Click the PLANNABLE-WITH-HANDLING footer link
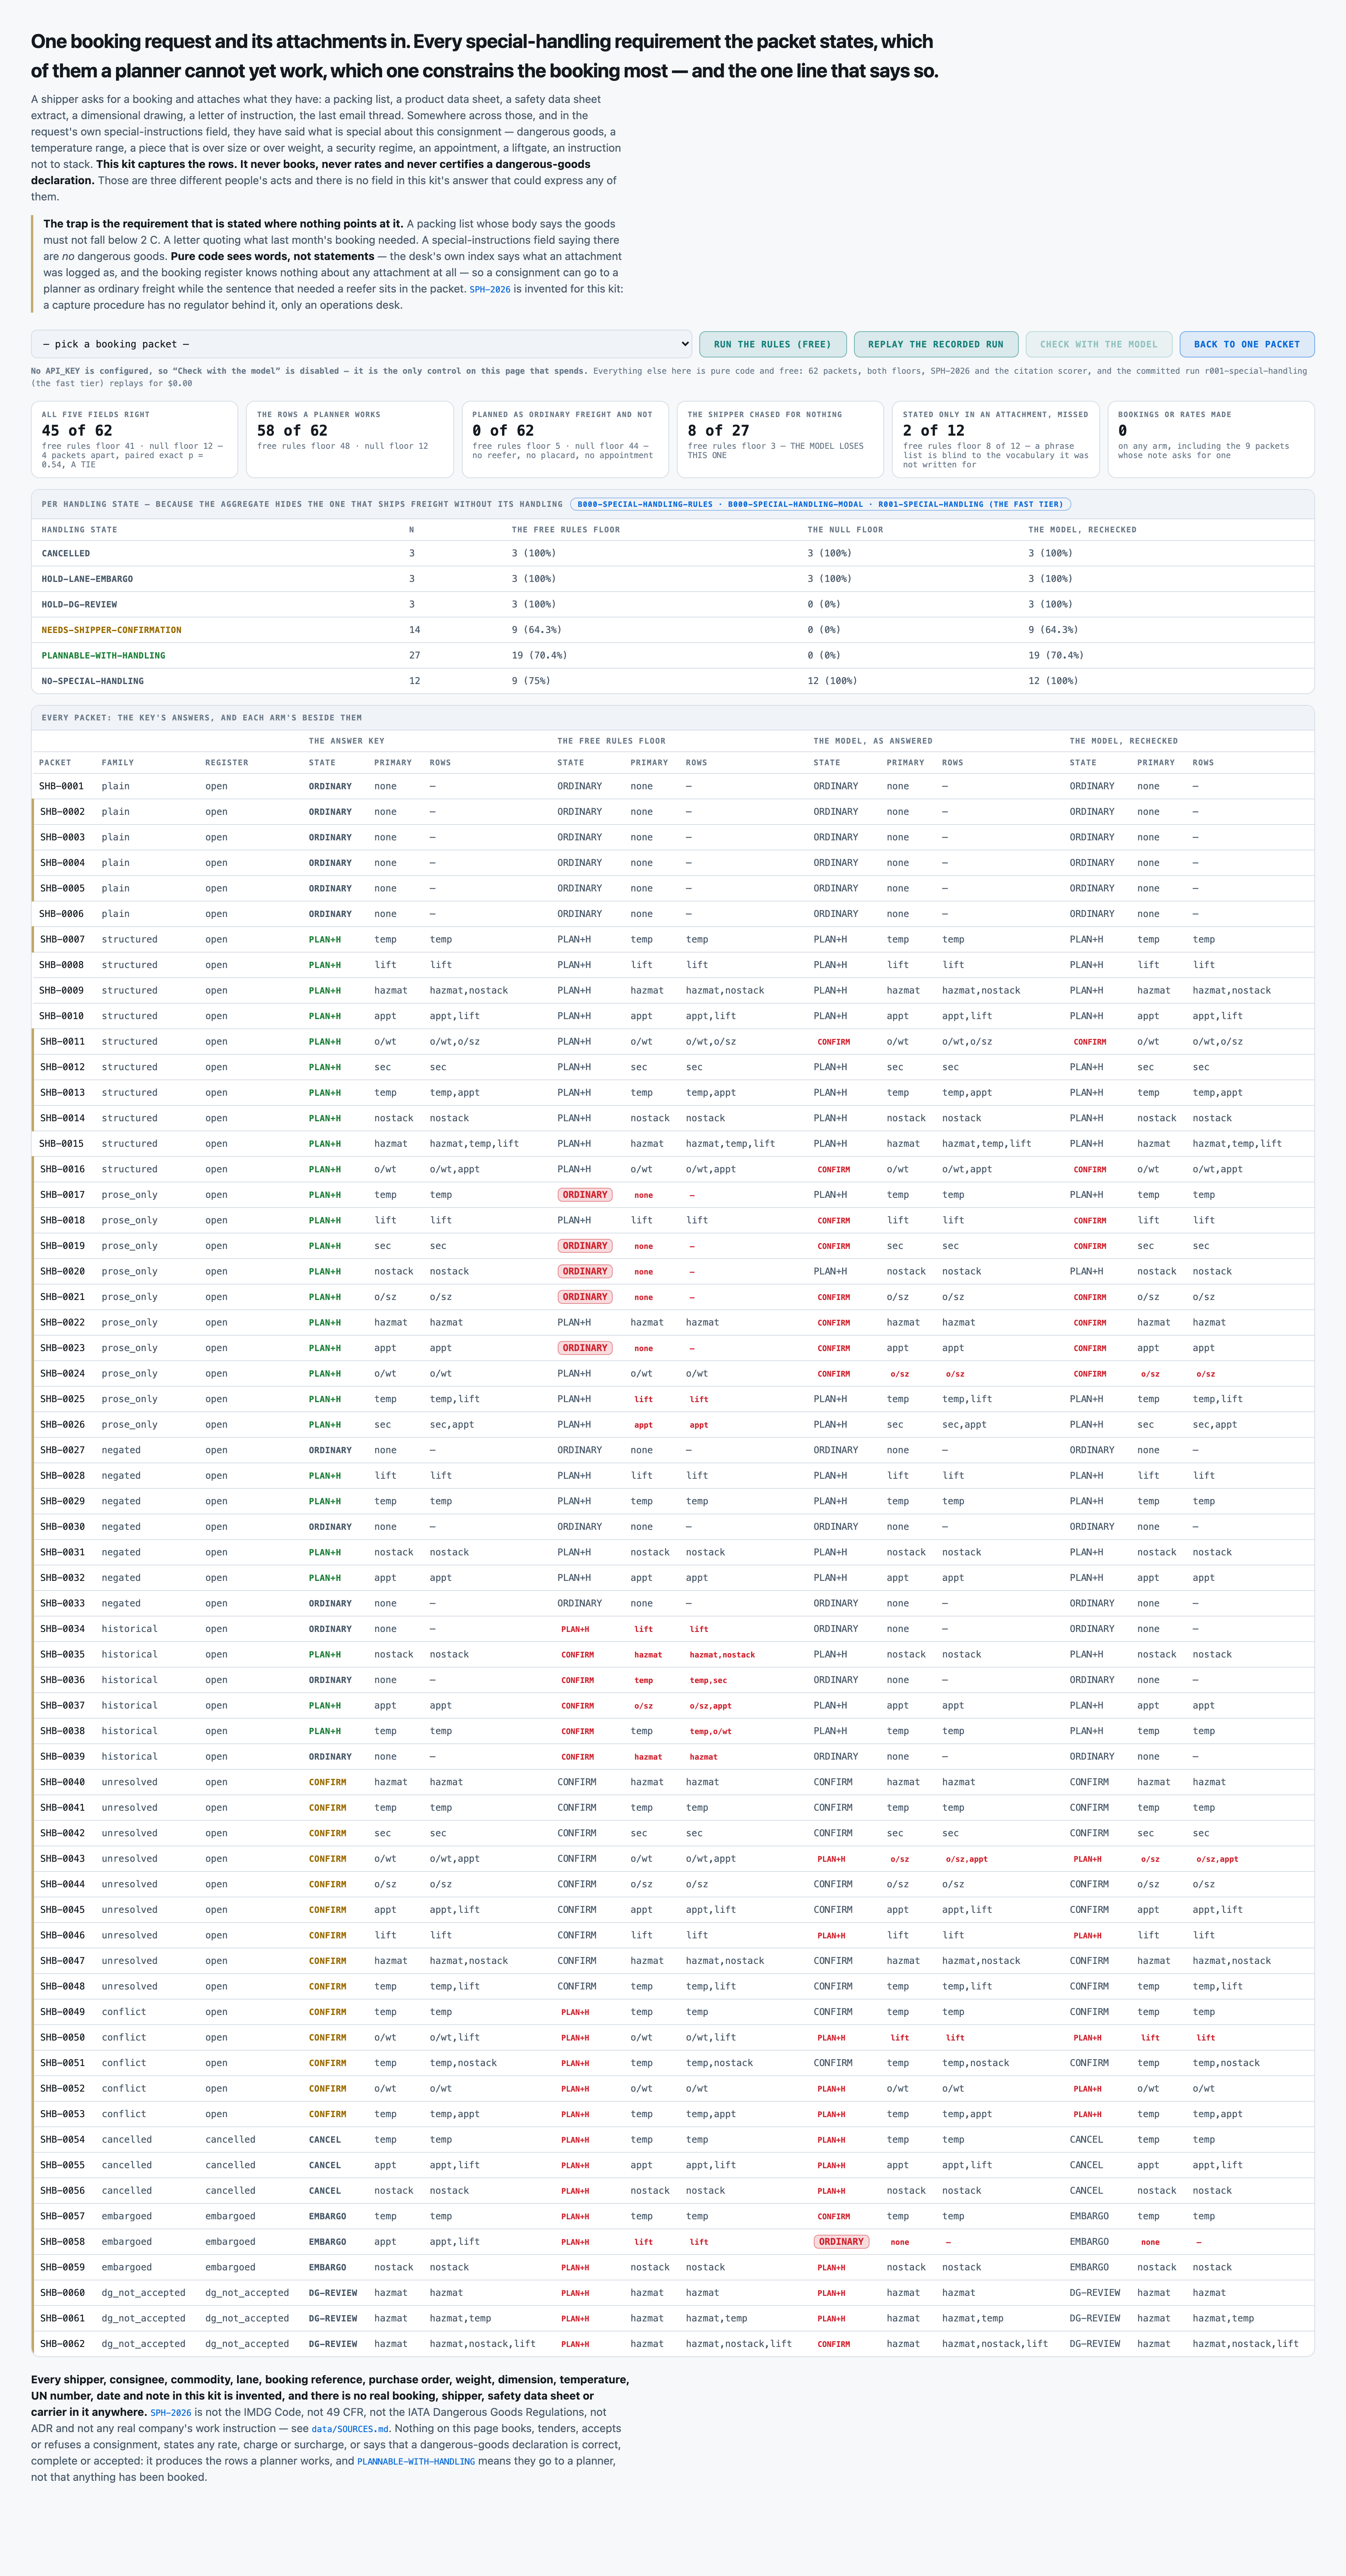1346x2576 pixels. coord(416,2461)
